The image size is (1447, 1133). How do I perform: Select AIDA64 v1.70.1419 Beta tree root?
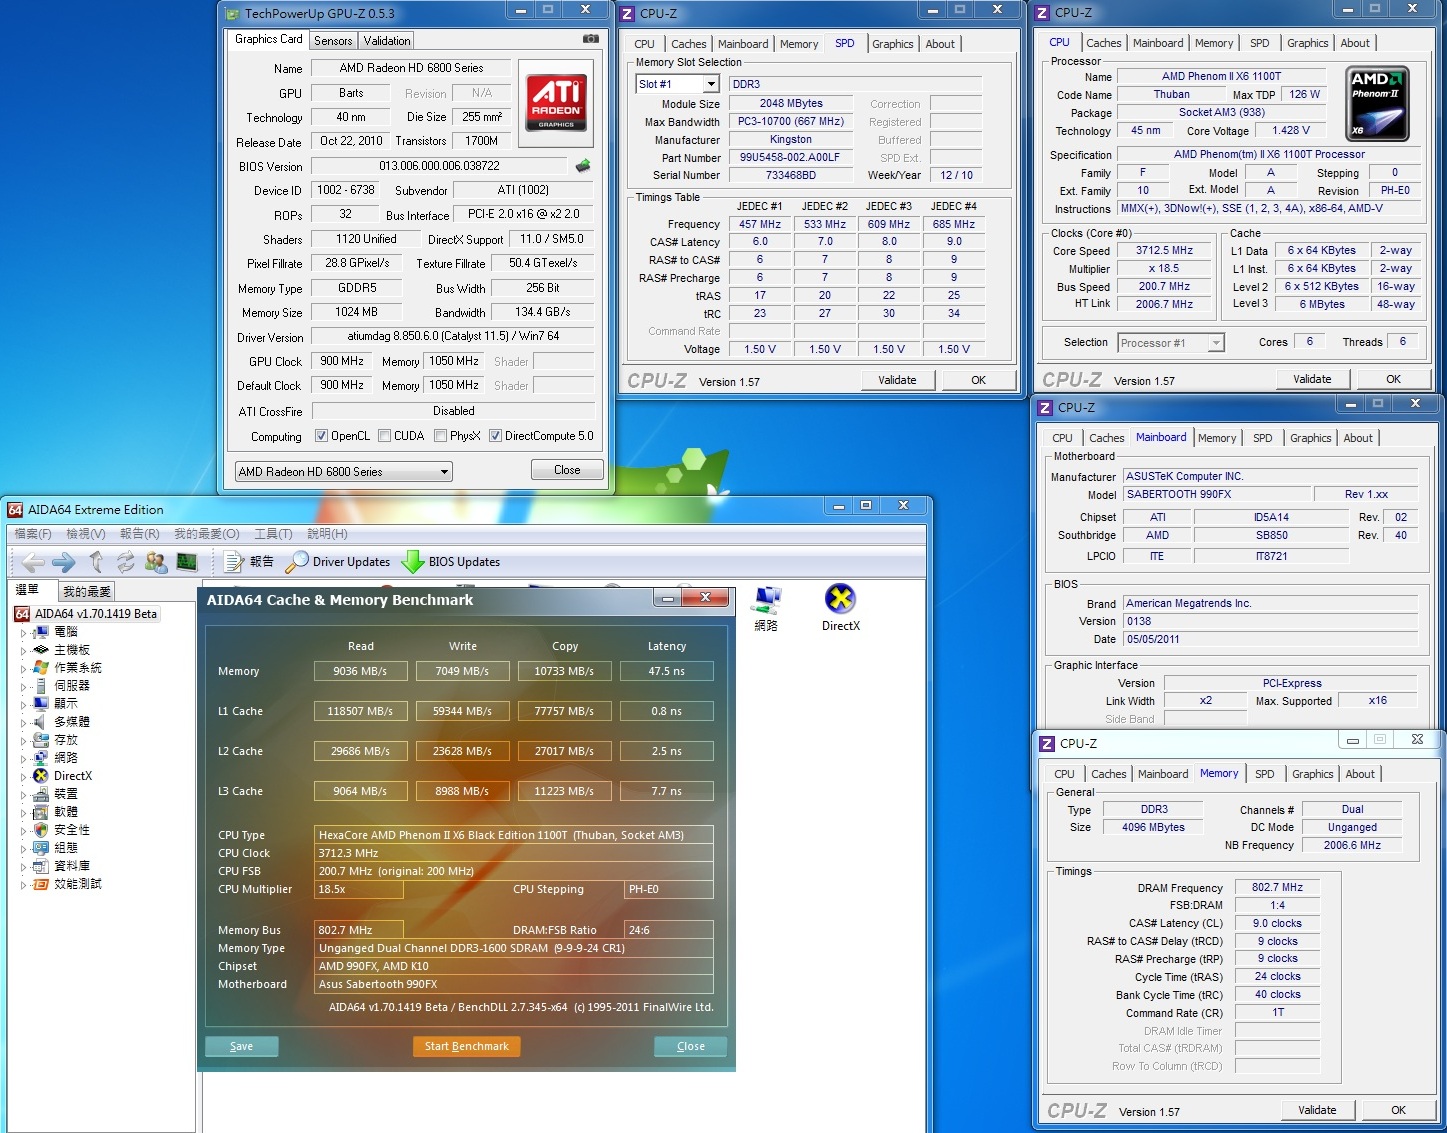[x=95, y=614]
